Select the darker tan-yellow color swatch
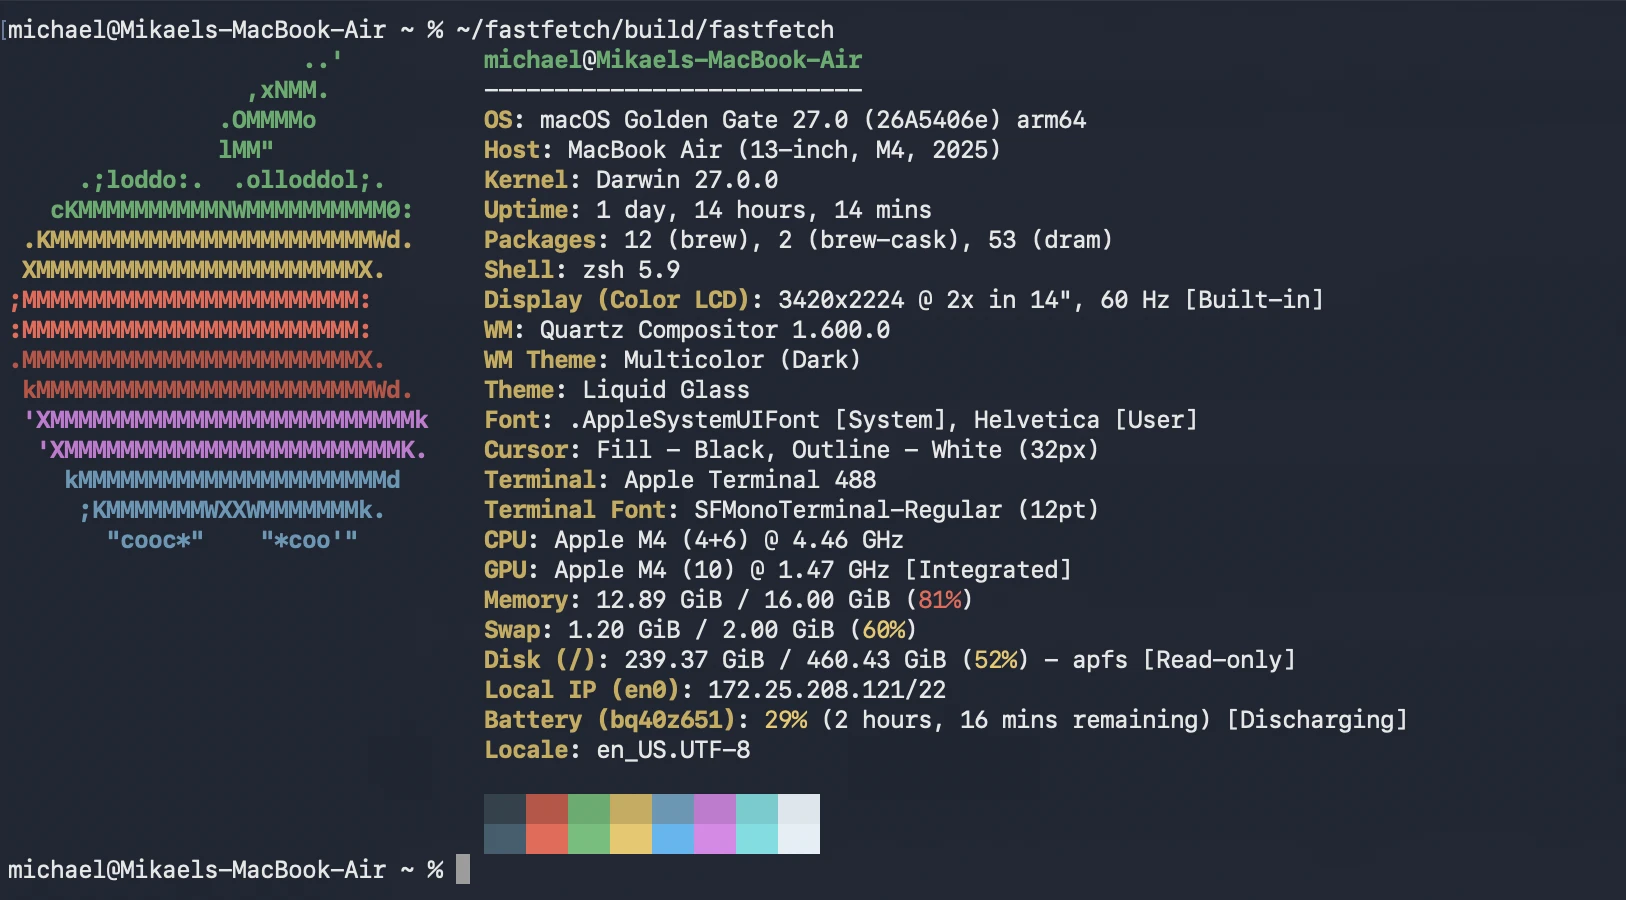This screenshot has width=1626, height=900. (x=631, y=809)
